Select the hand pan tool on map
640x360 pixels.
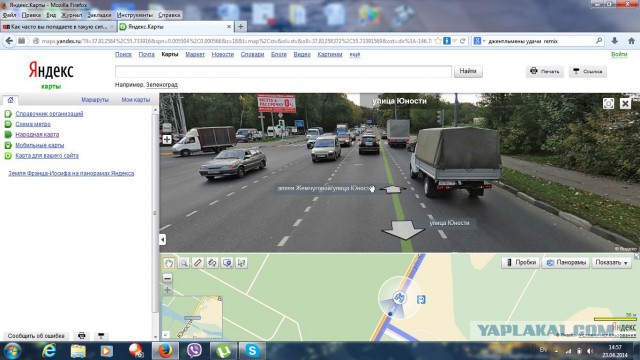(169, 263)
